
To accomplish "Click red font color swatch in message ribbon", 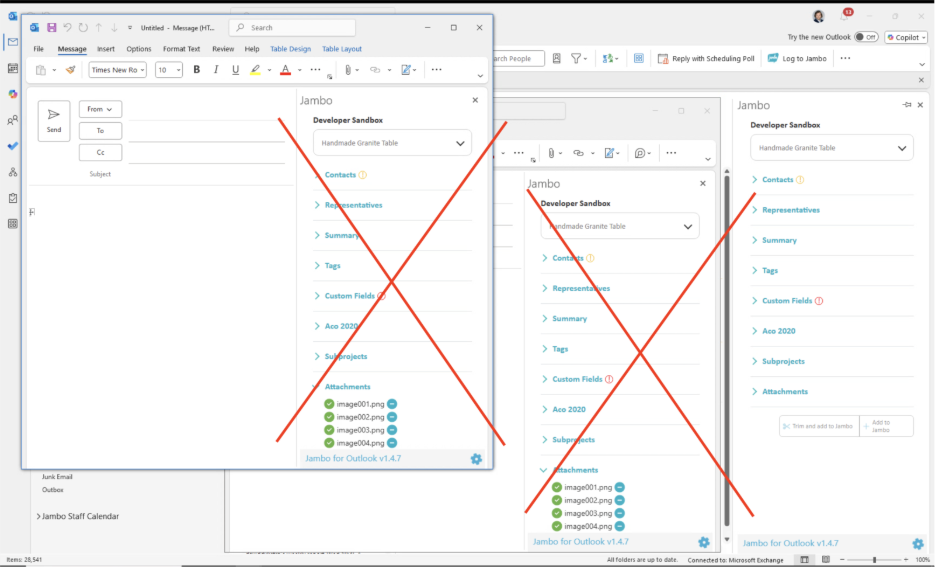I will click(285, 70).
